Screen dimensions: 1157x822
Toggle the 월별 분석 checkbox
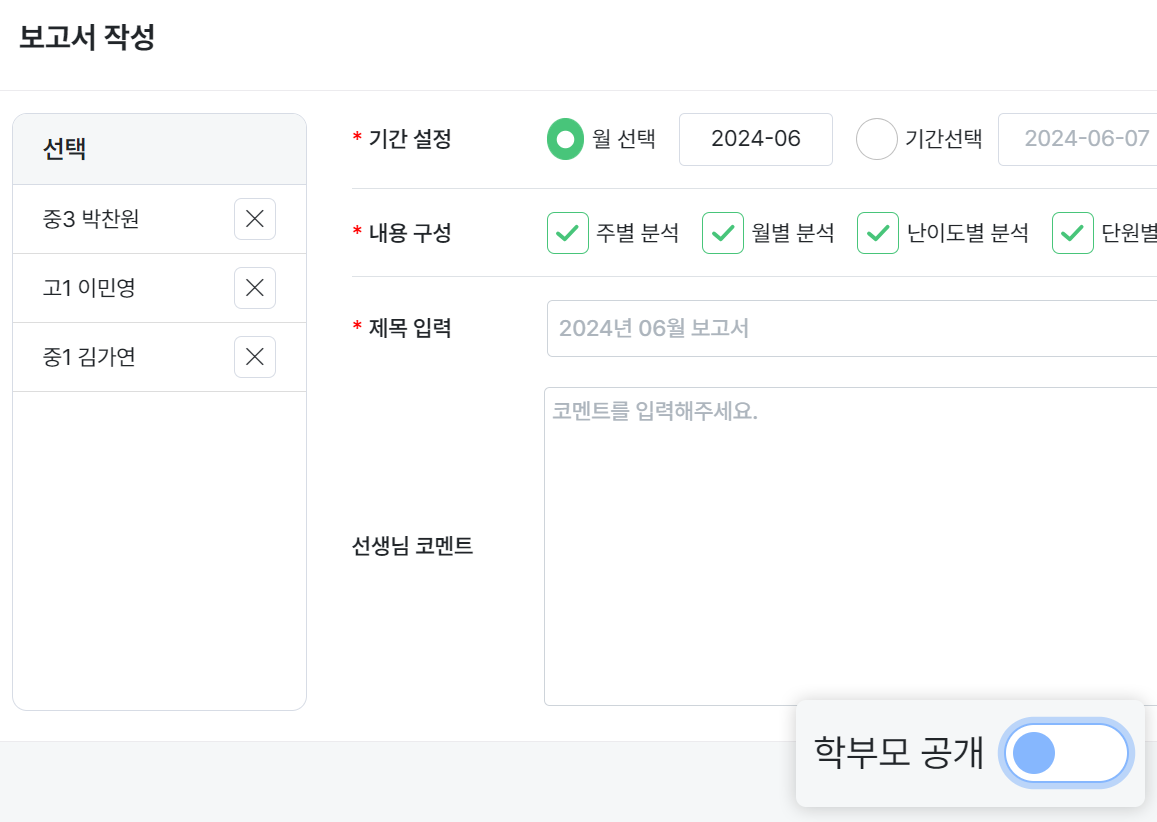coord(722,233)
